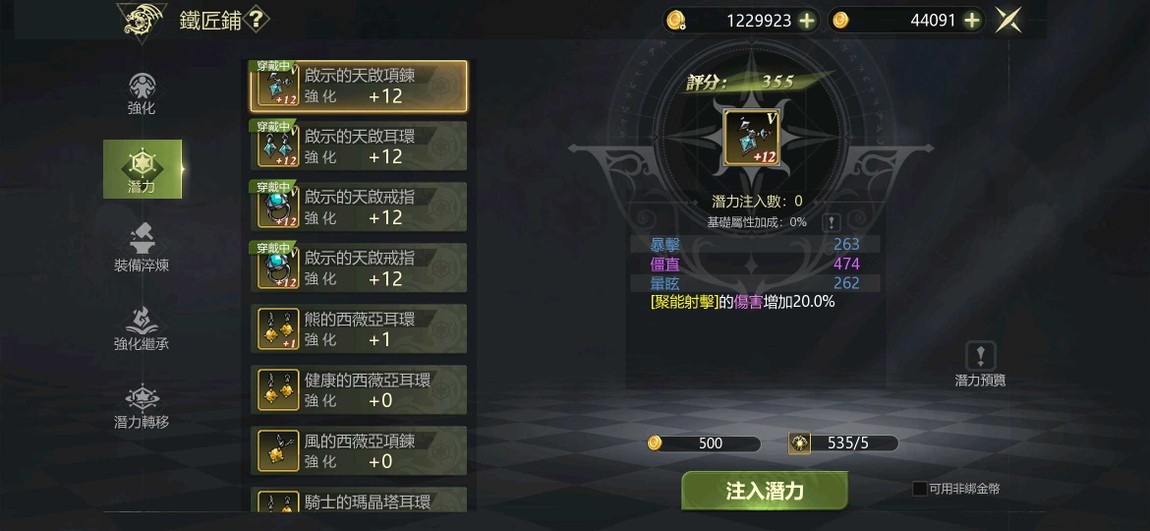Screen dimensions: 1150x531
Task: Click the dragon emblem logo at top left
Action: click(142, 21)
